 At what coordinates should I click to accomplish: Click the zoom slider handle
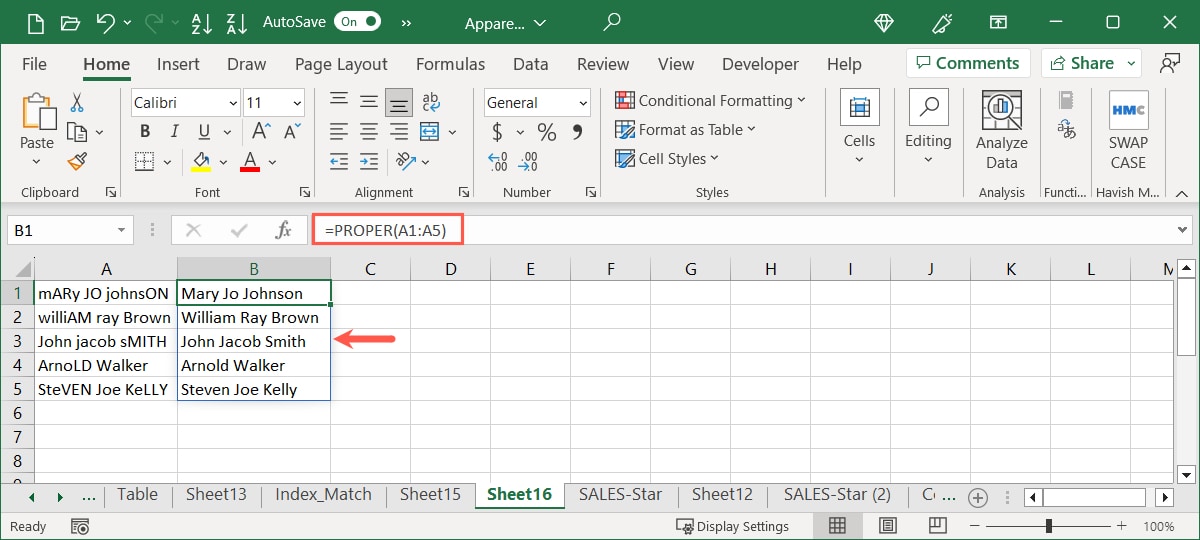1048,526
